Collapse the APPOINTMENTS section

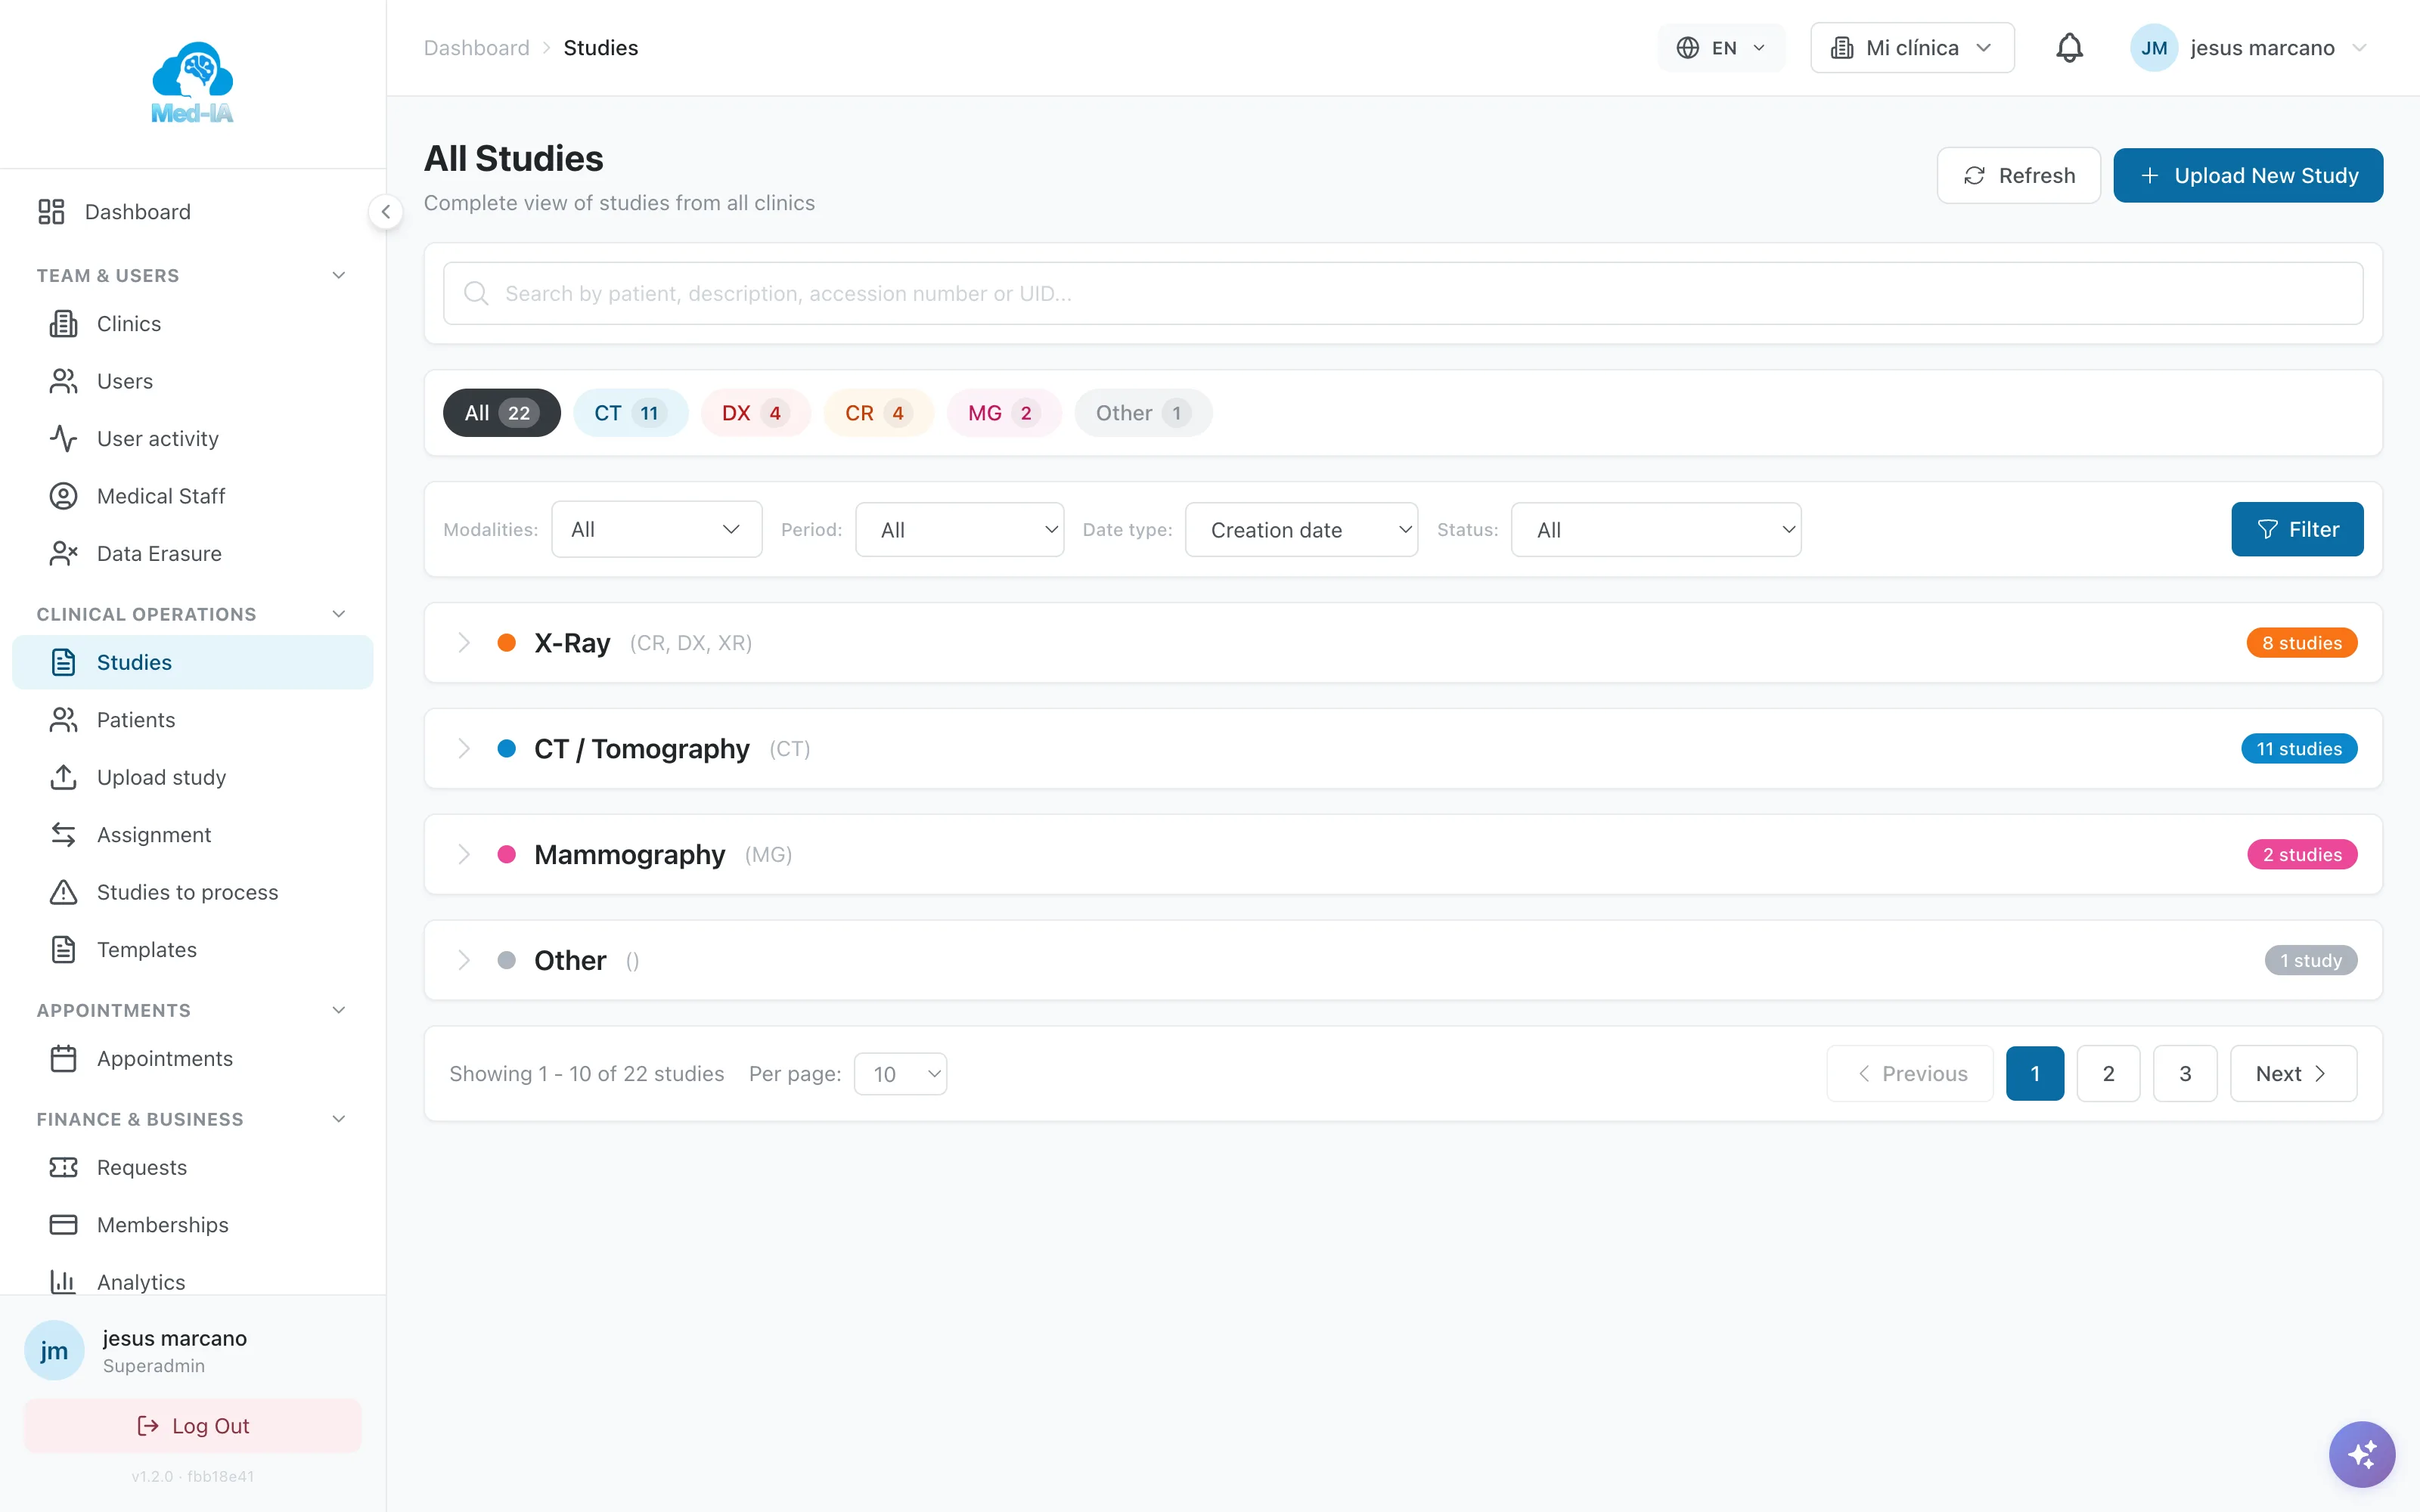pyautogui.click(x=339, y=1010)
